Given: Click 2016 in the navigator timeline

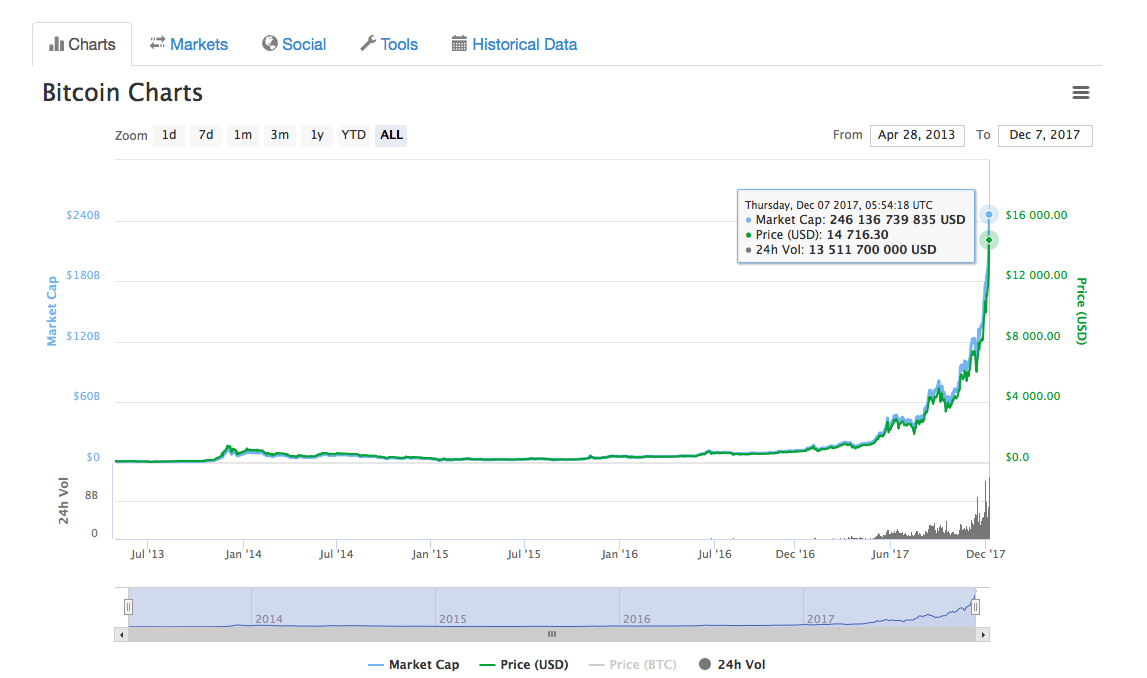Looking at the screenshot, I should (x=636, y=619).
